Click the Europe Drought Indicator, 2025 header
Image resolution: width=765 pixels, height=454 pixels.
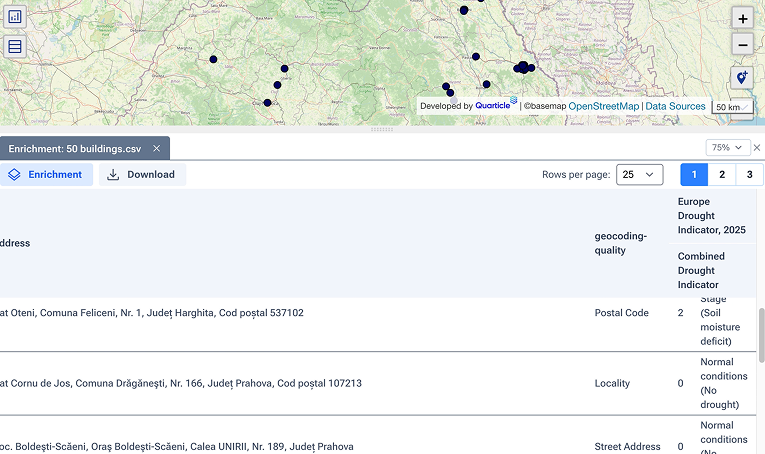[x=711, y=216]
